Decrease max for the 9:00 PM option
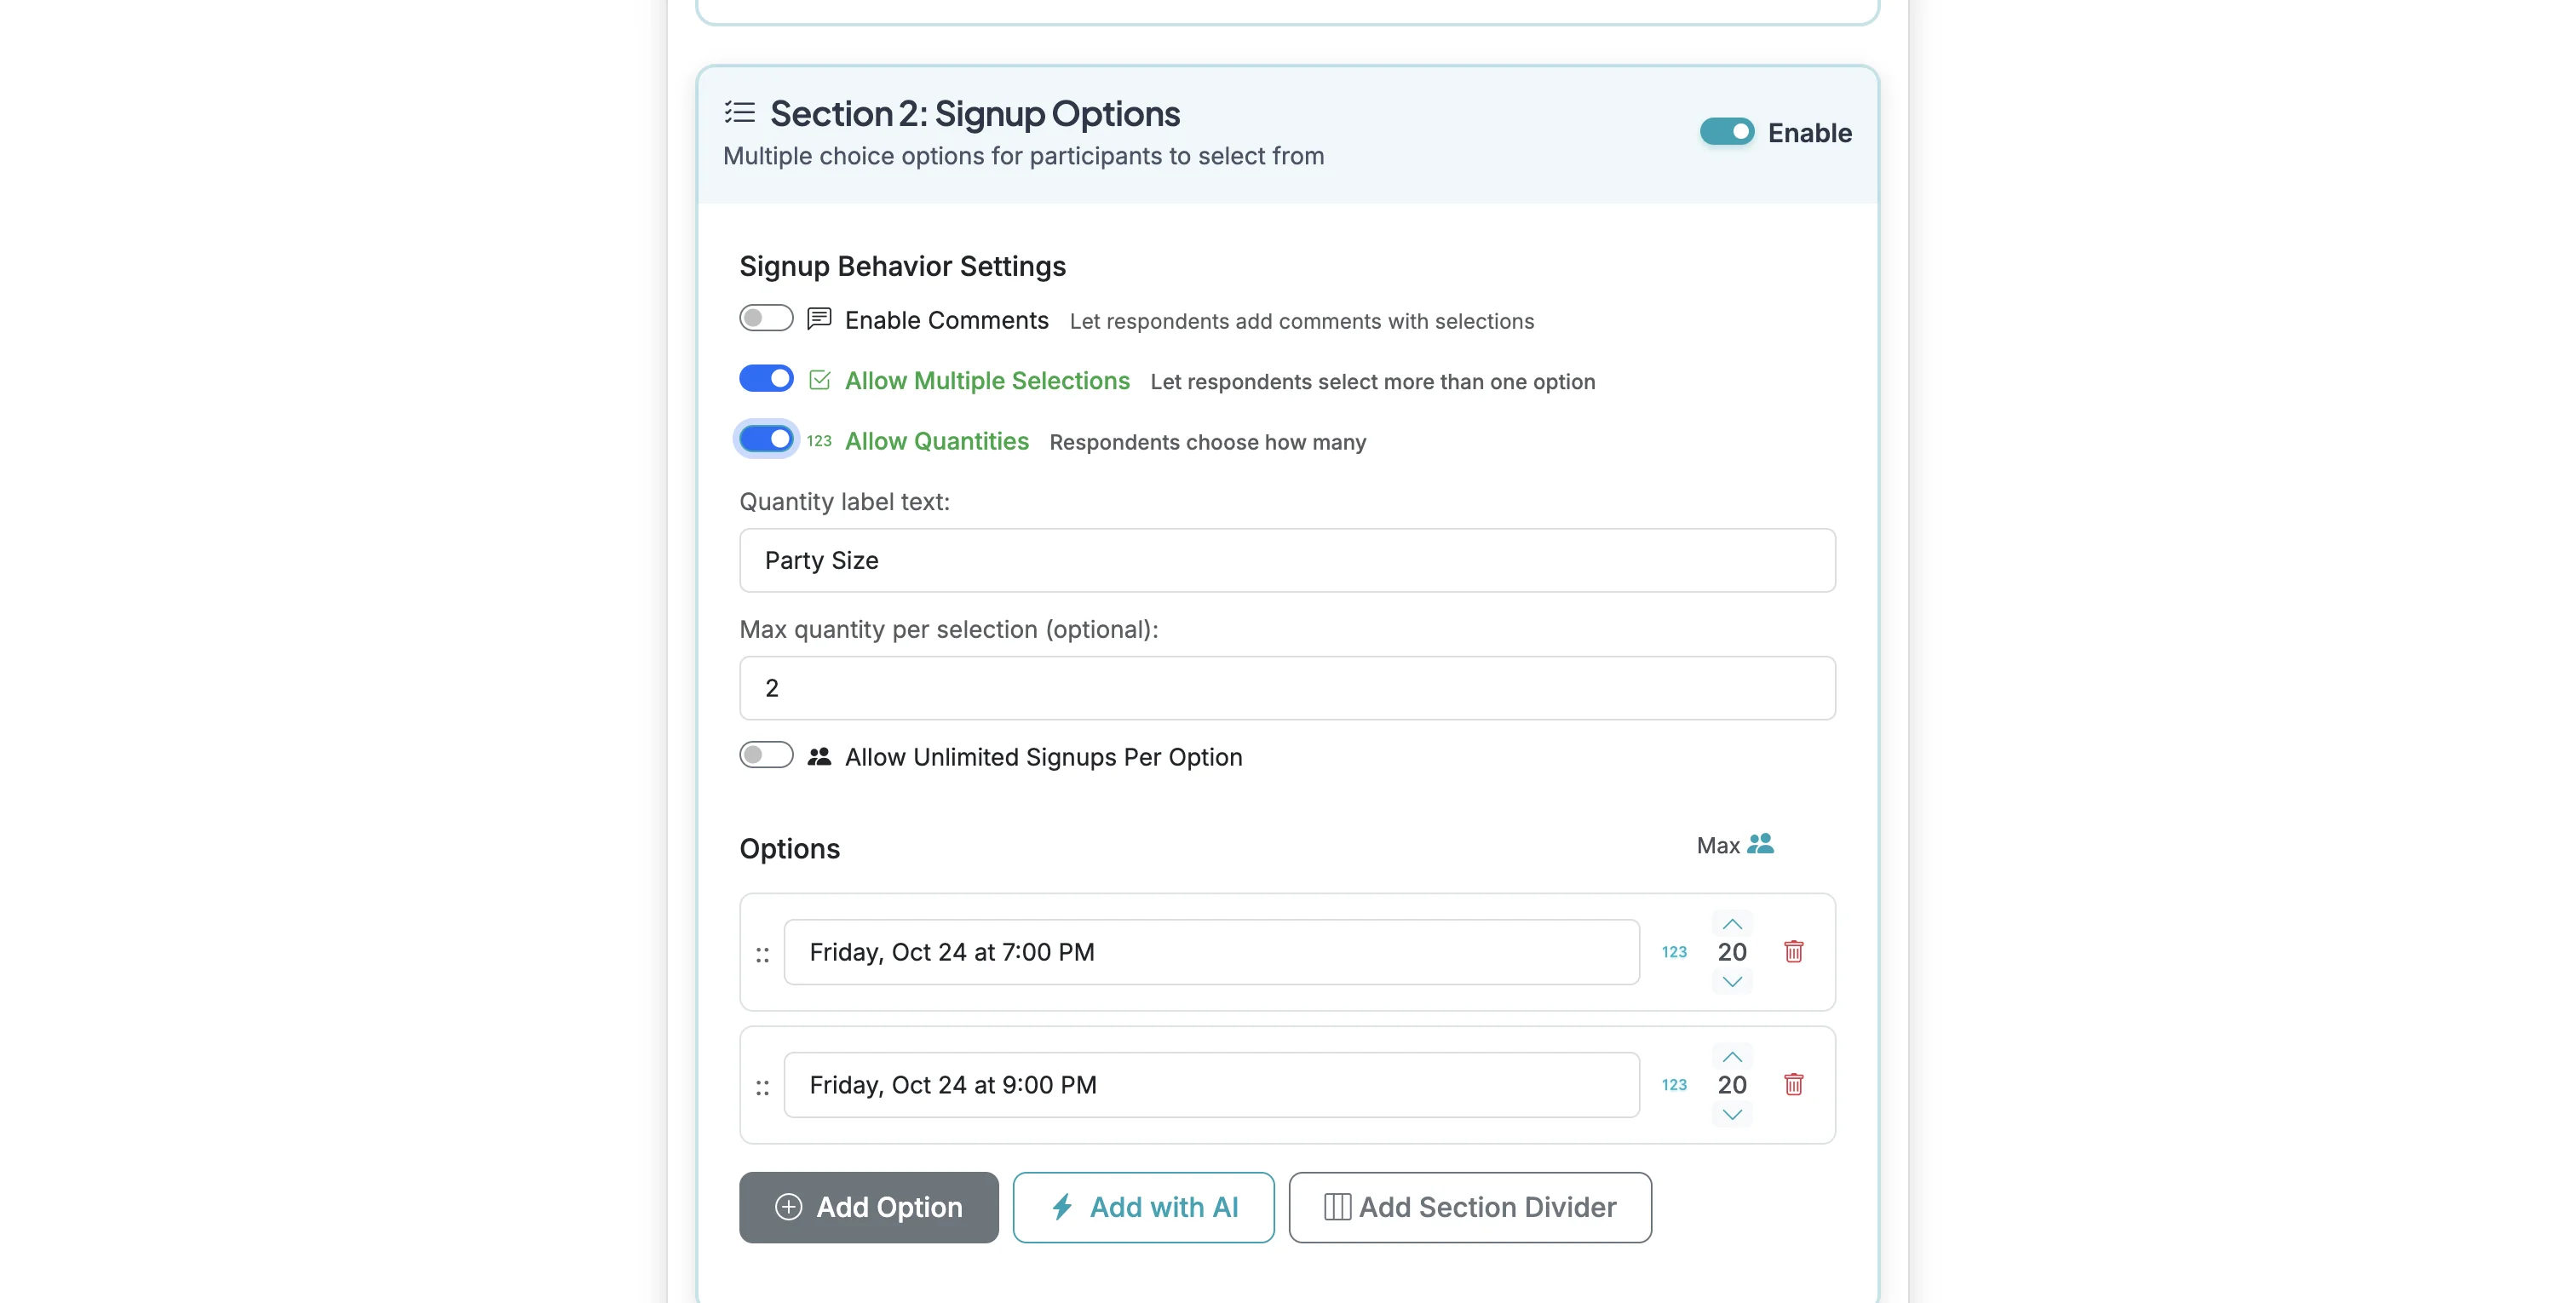 tap(1731, 1114)
